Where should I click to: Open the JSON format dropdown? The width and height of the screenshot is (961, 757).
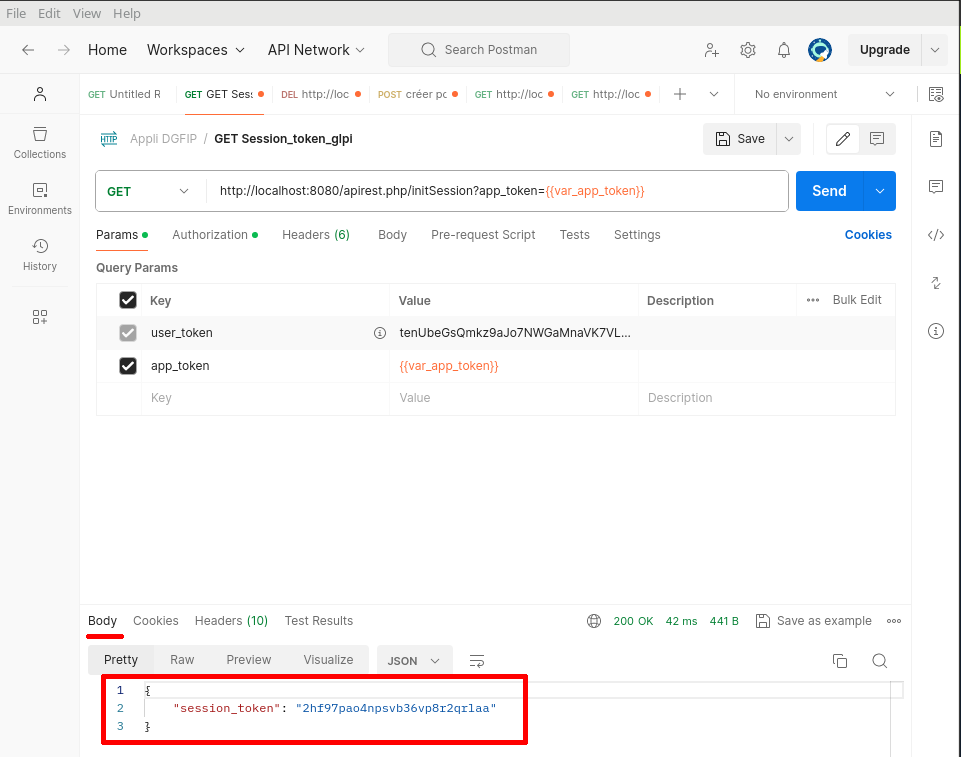[414, 661]
